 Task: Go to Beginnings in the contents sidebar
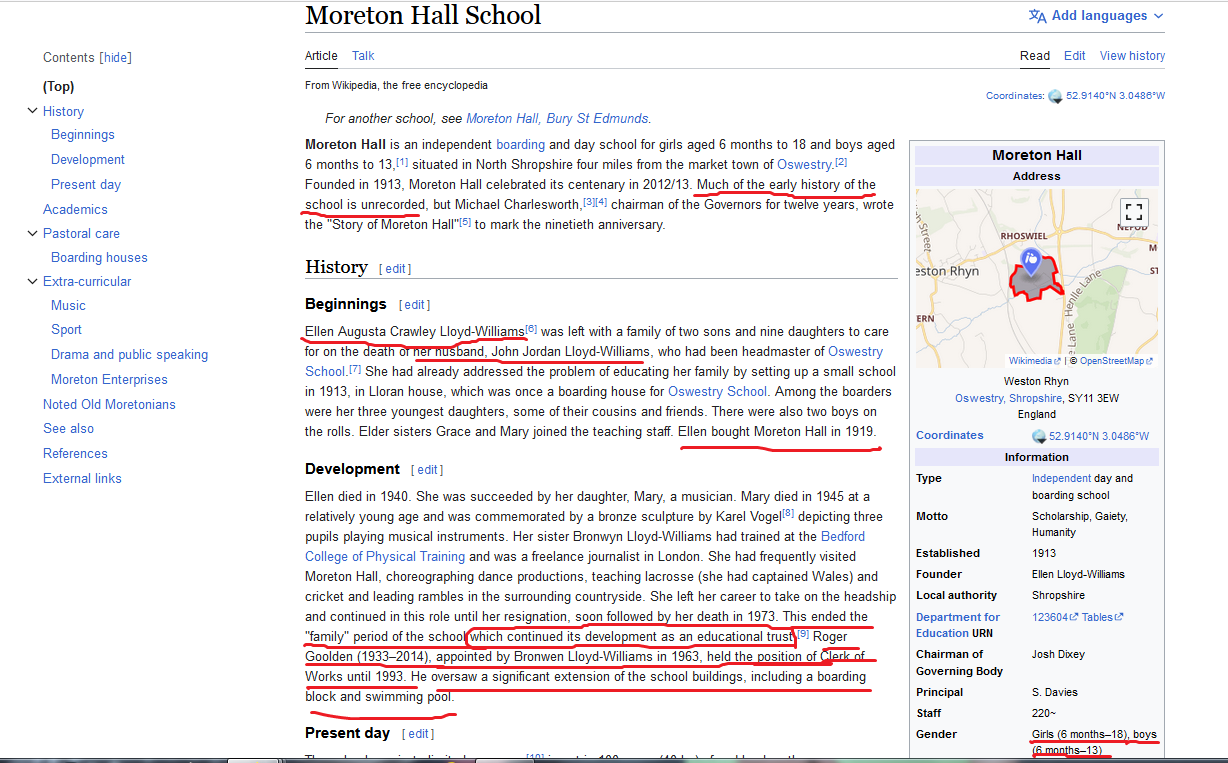(x=83, y=135)
